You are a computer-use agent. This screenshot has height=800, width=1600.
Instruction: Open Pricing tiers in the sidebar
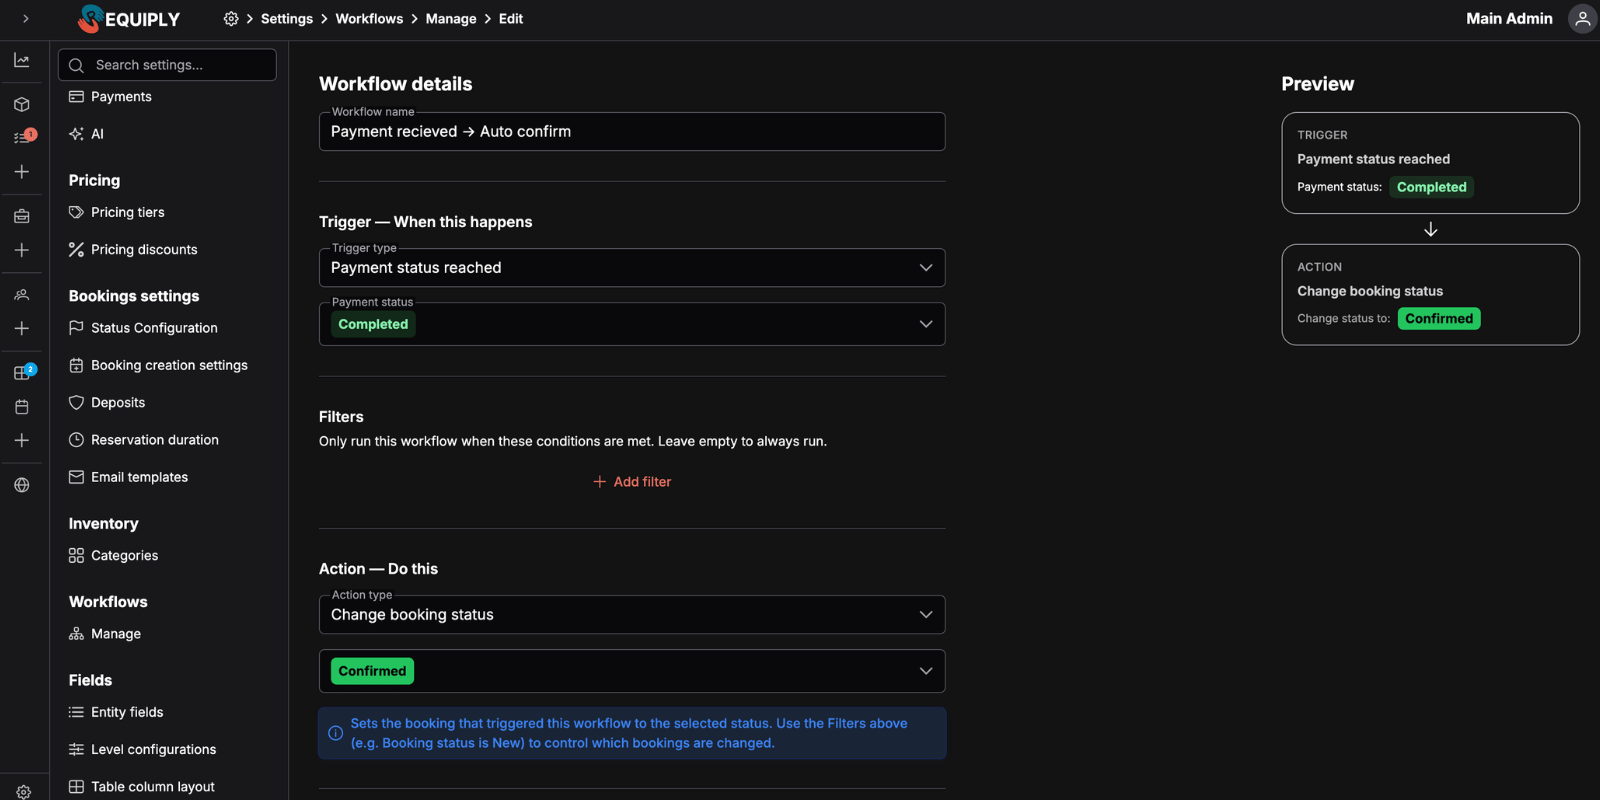click(117, 212)
